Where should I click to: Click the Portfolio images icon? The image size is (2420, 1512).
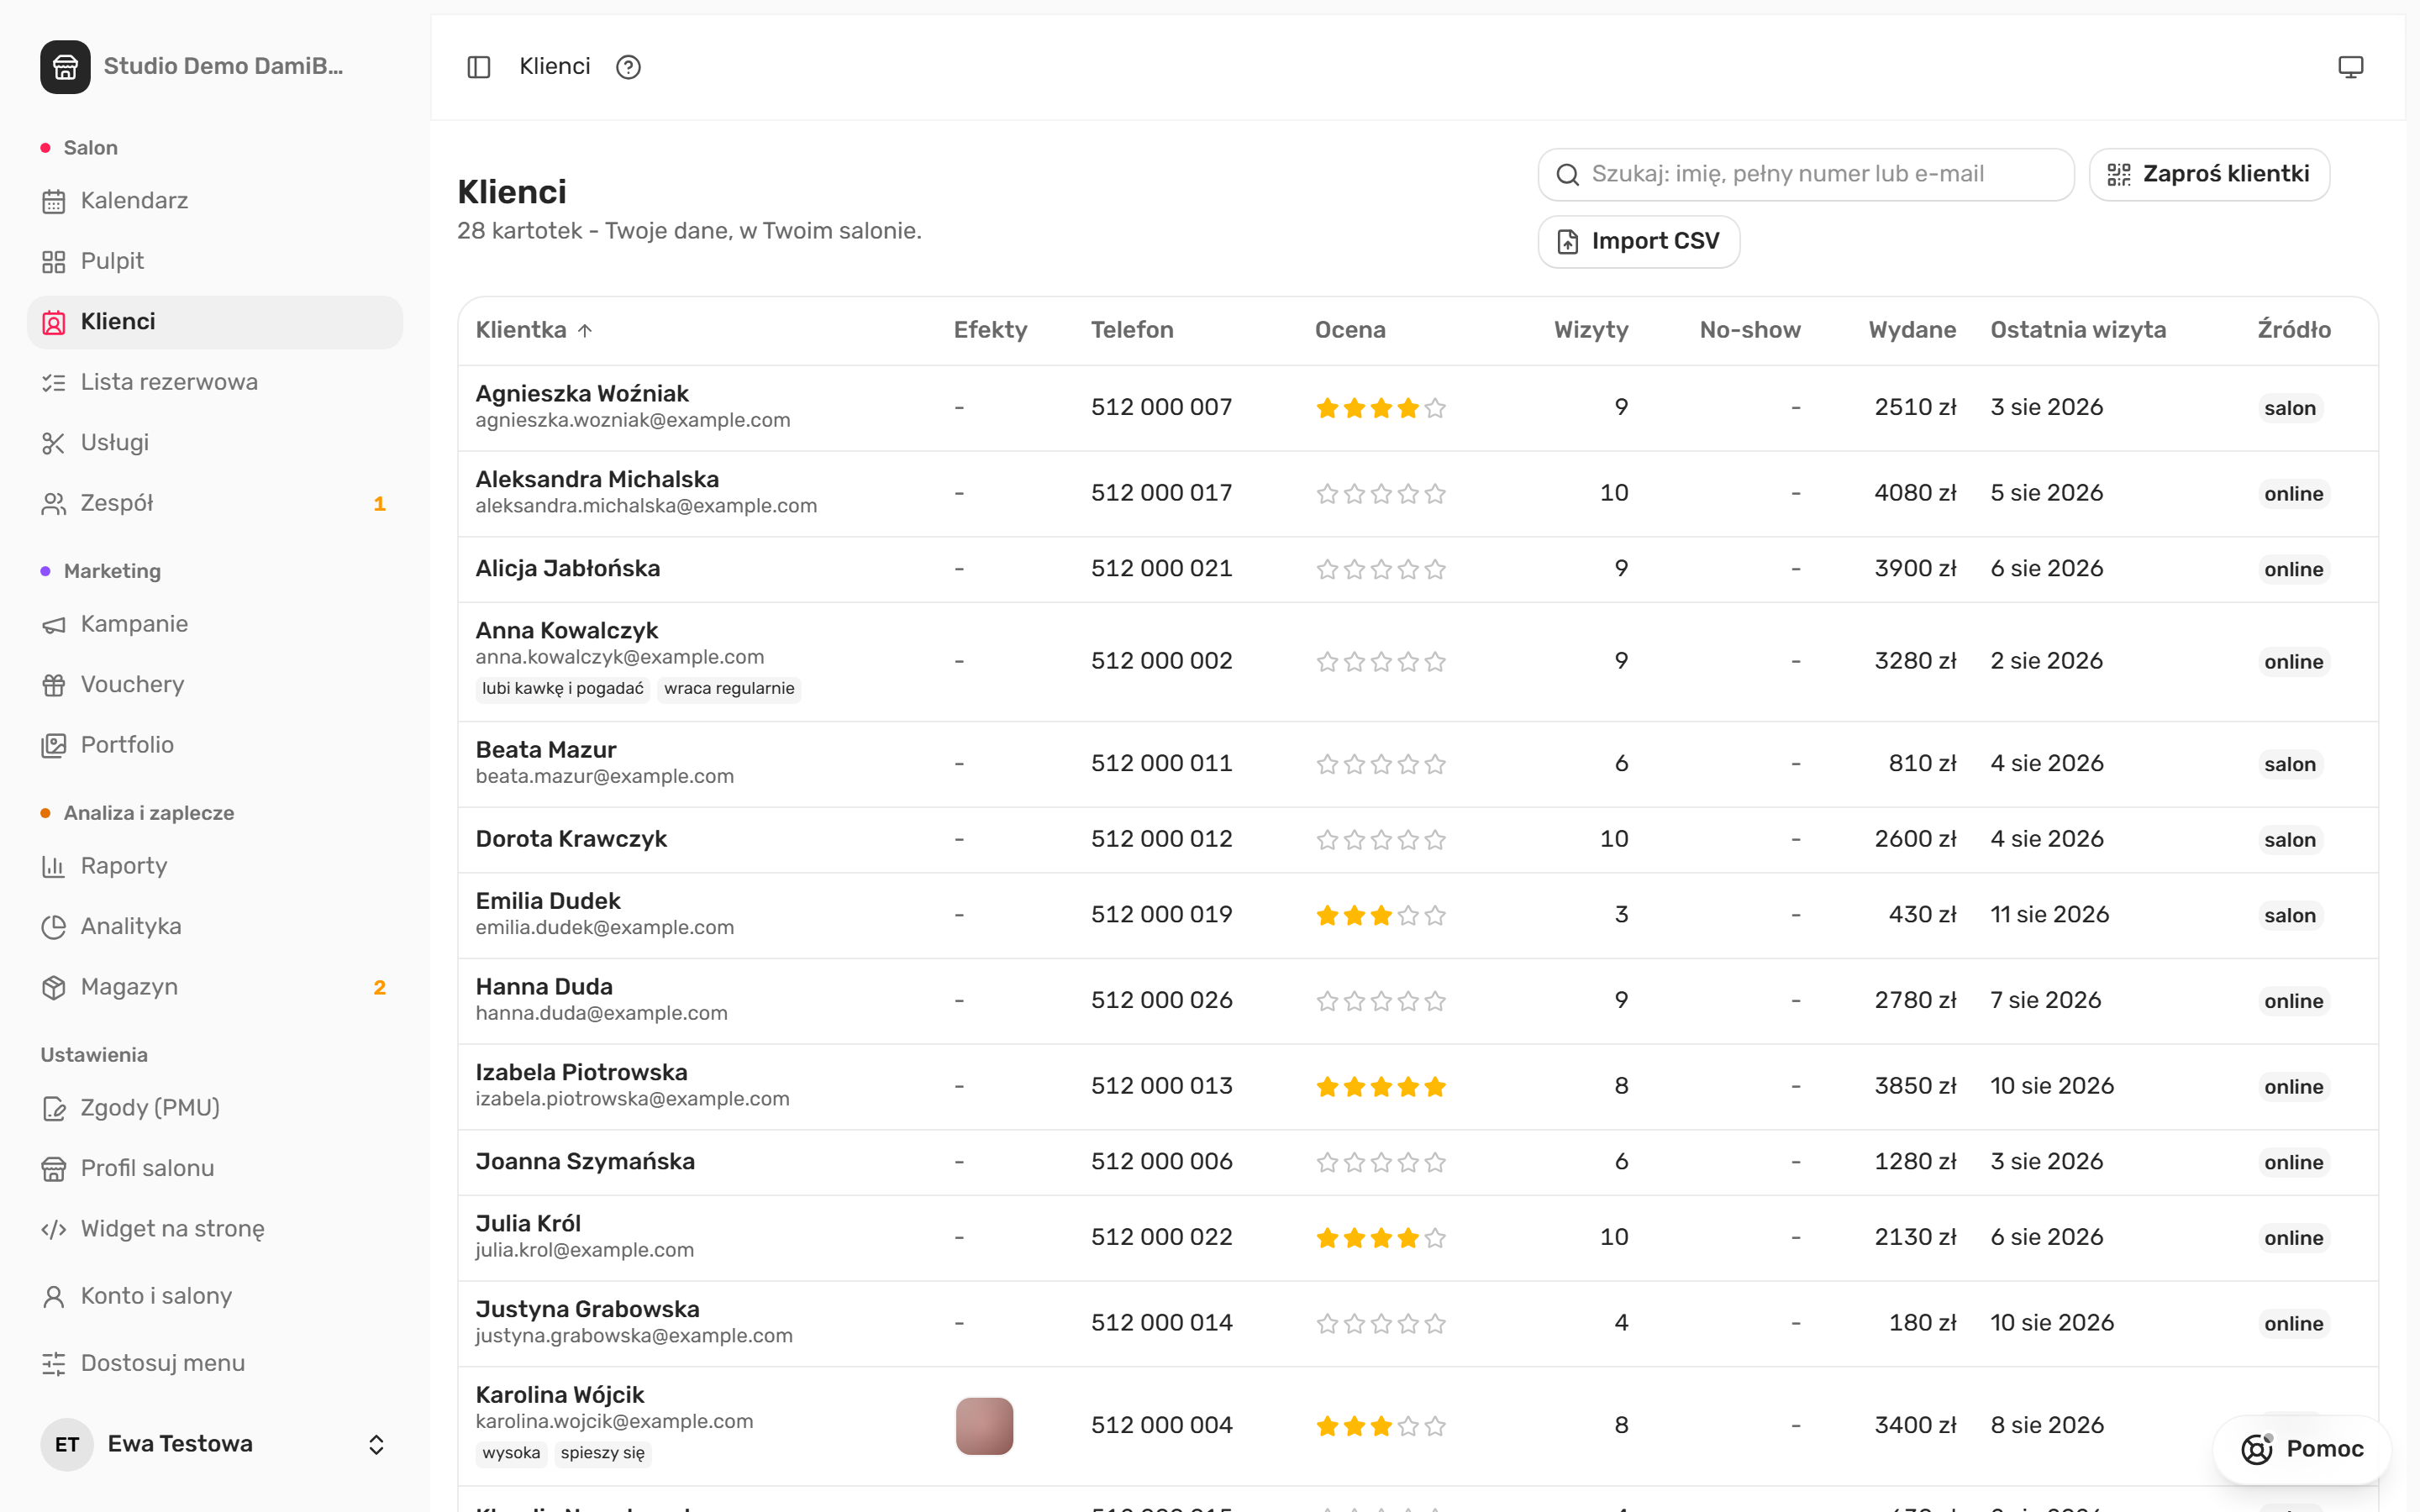54,745
